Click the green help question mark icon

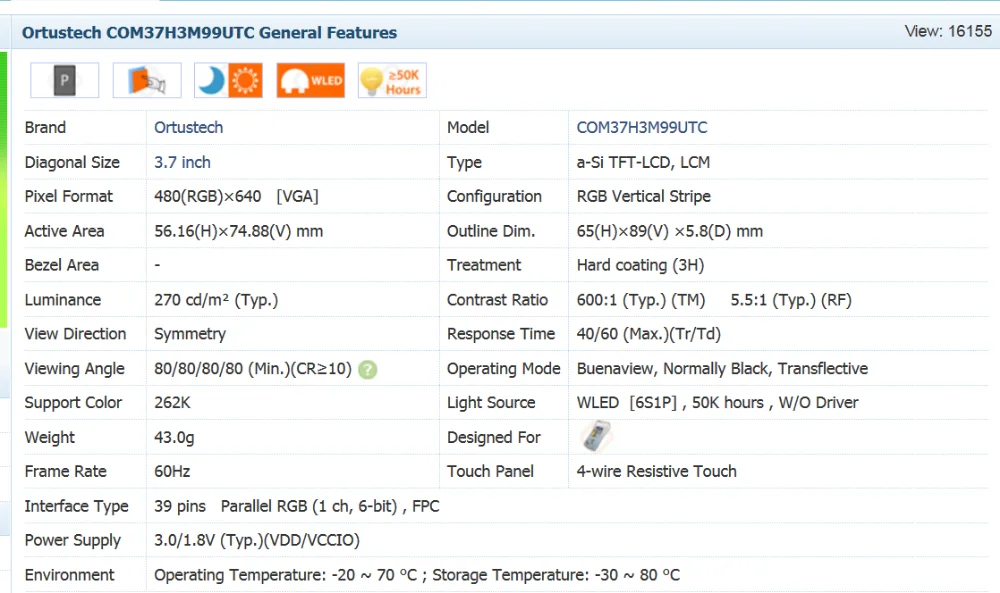(367, 370)
